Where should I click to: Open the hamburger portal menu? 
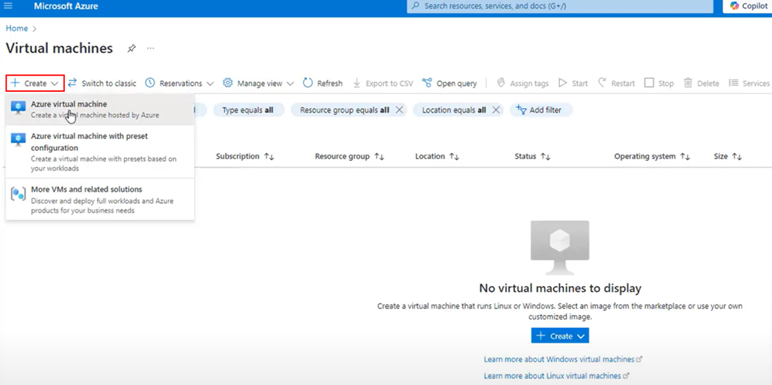point(8,6)
